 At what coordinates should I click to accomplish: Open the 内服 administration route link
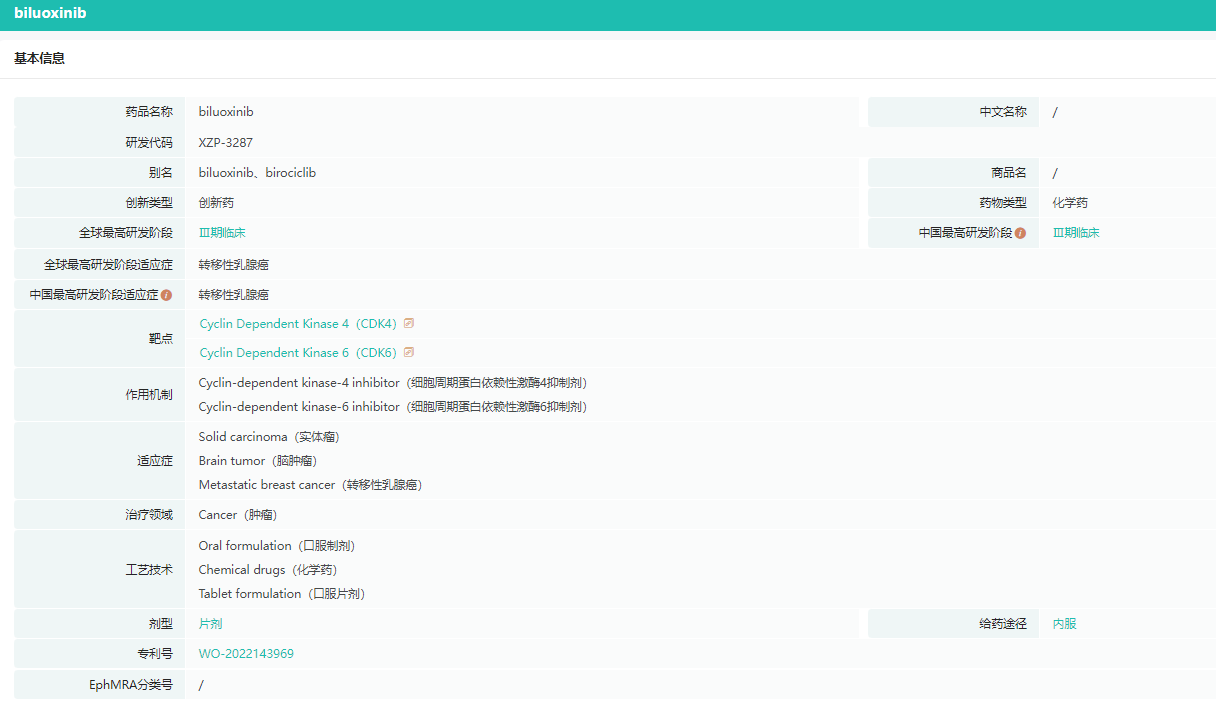coord(1064,624)
